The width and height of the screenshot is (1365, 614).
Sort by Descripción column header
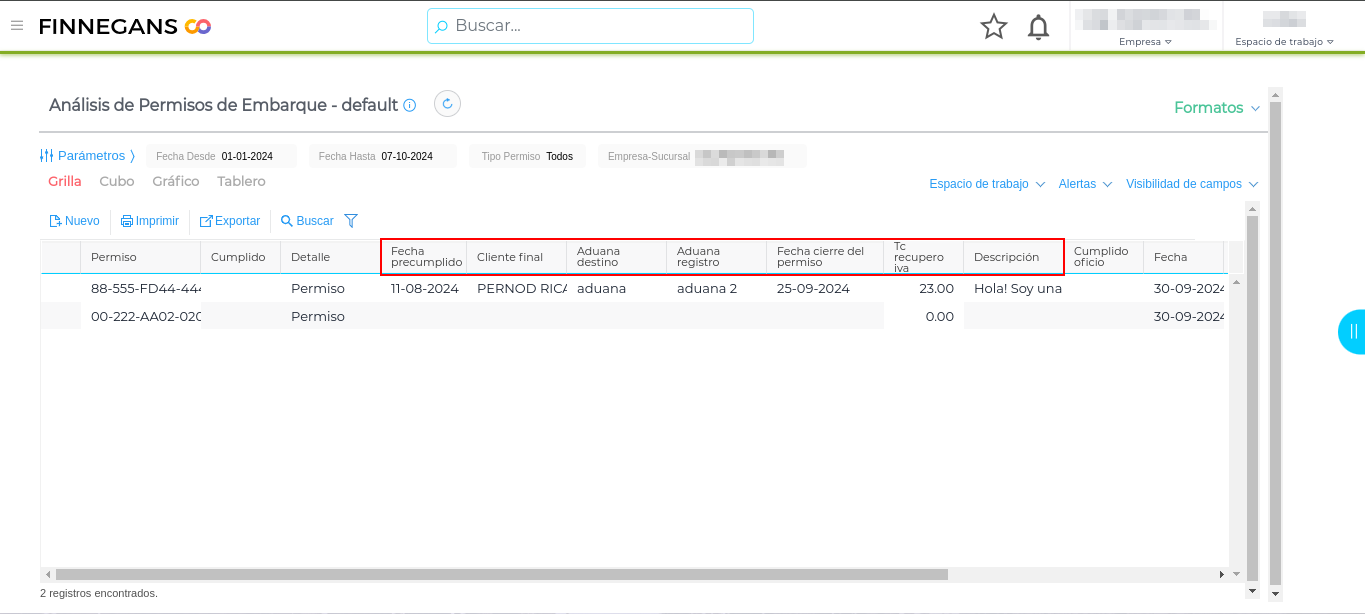[x=1013, y=257]
